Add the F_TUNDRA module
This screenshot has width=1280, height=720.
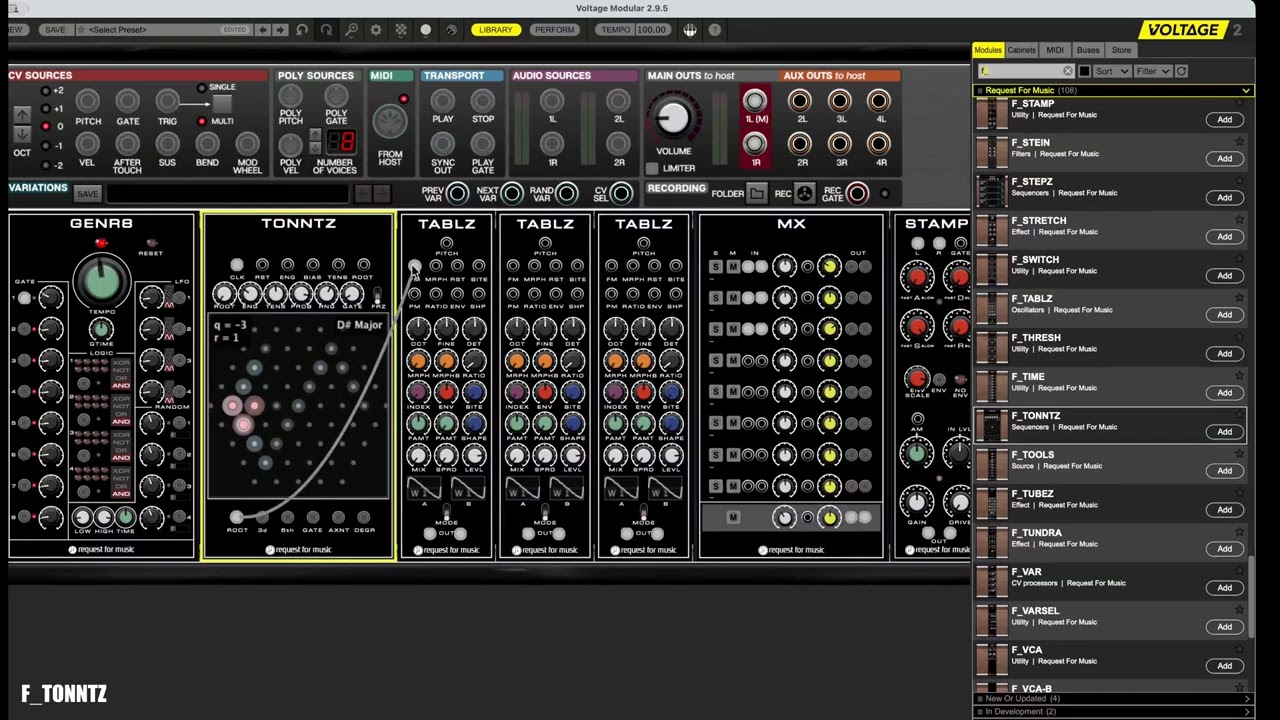pos(1224,549)
